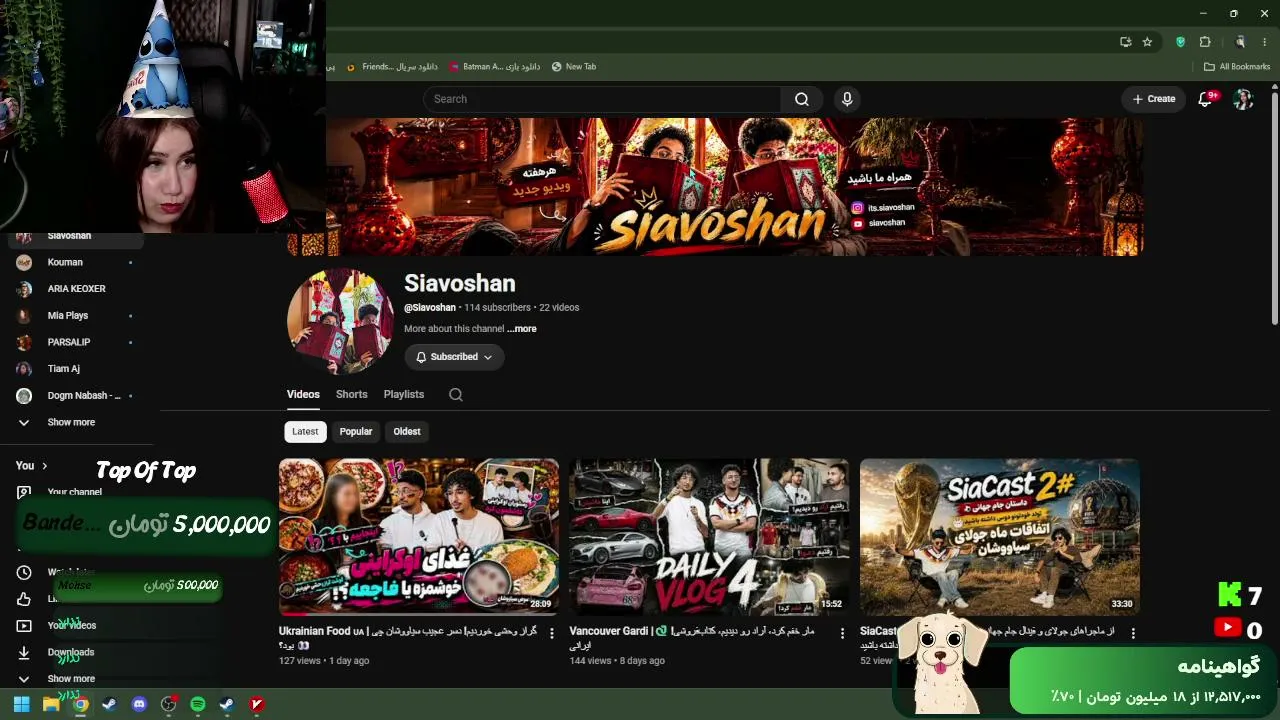Viewport: 1280px width, 720px height.
Task: Open the SiaCast 2# video thumbnail
Action: tap(1000, 537)
